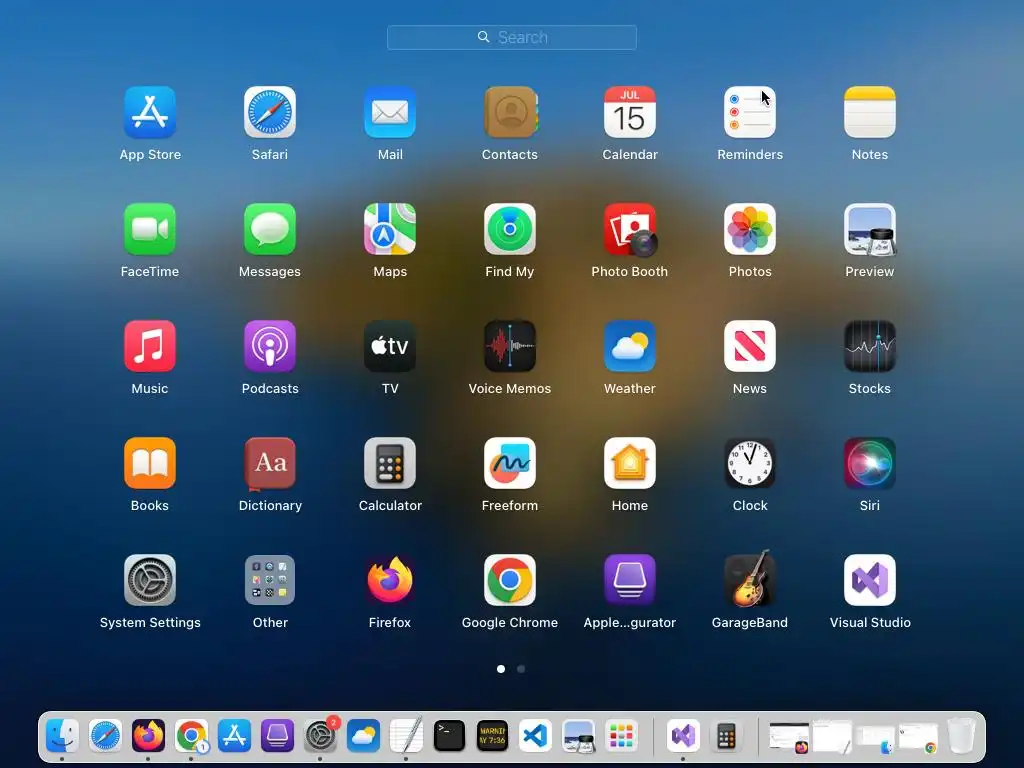Open Google Chrome from Launchpad grid
Screen dimensions: 1024x768
point(510,580)
